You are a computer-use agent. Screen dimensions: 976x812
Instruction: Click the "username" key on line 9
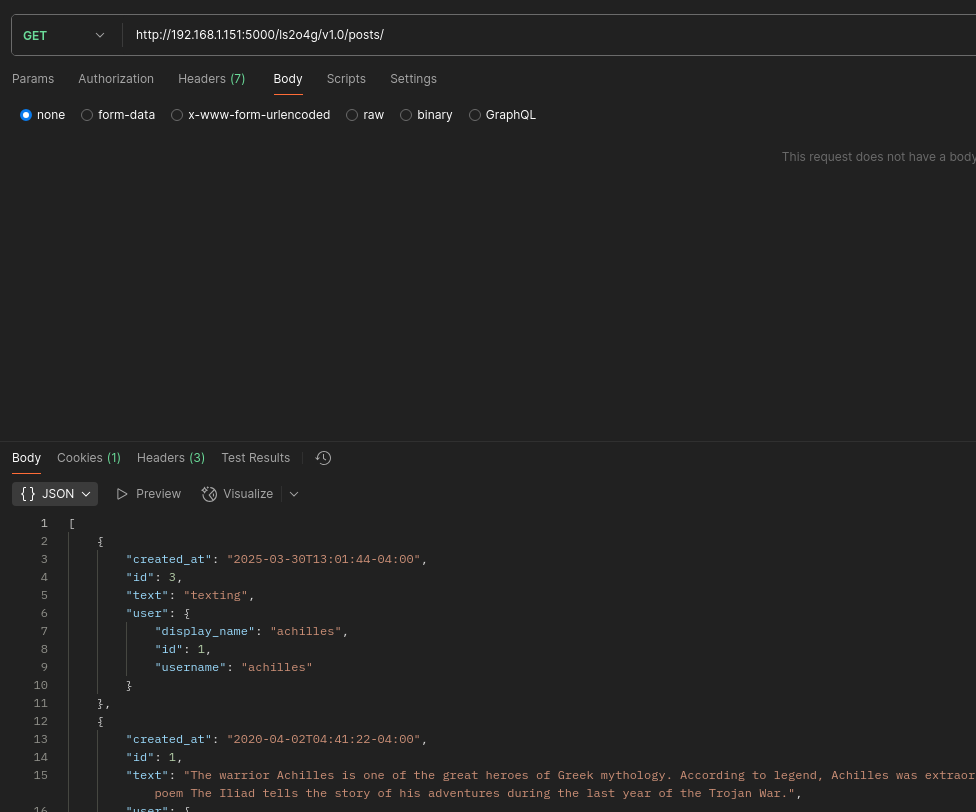(190, 668)
